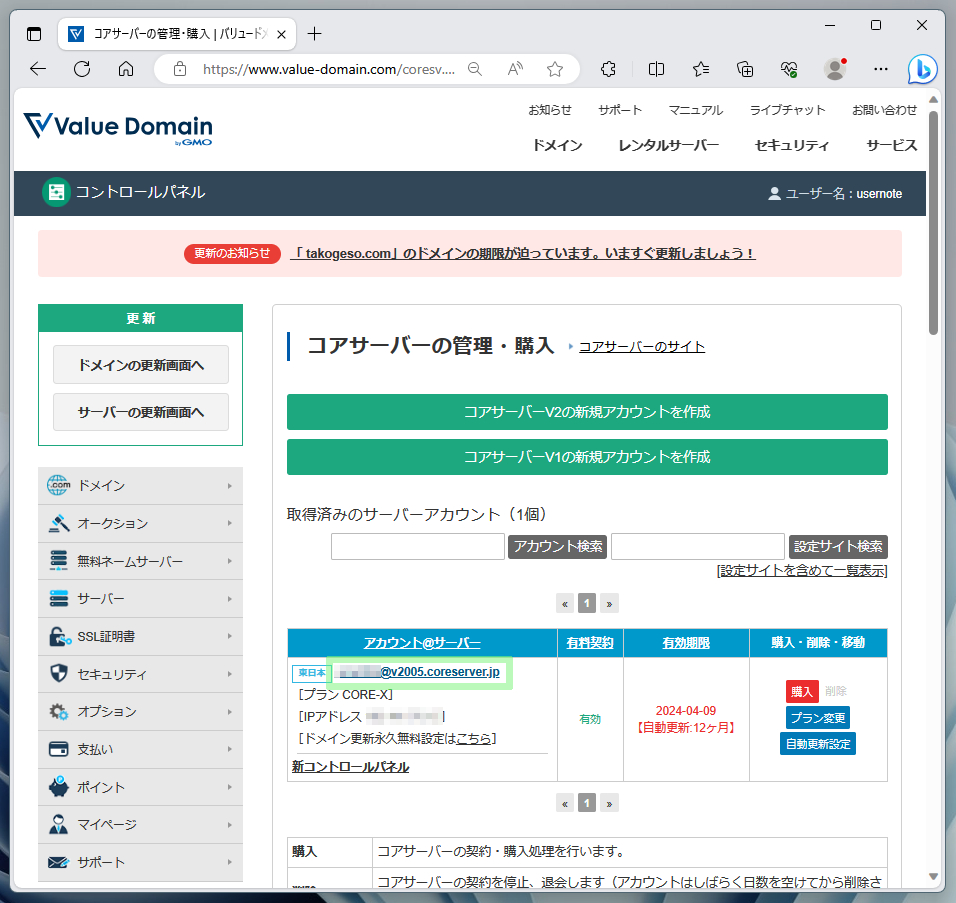Click サーバーの更新画面へ button
956x903 pixels.
point(141,412)
